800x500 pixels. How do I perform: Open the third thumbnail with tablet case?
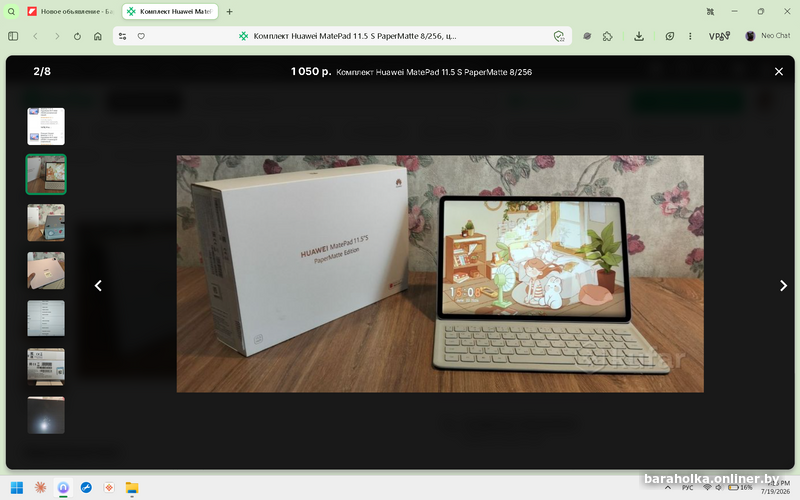coord(46,222)
